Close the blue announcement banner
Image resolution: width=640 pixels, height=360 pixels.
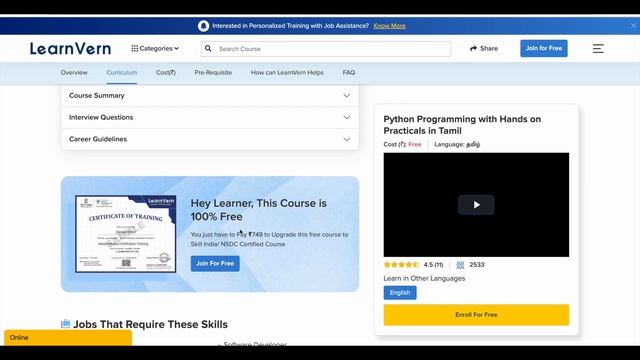(633, 26)
